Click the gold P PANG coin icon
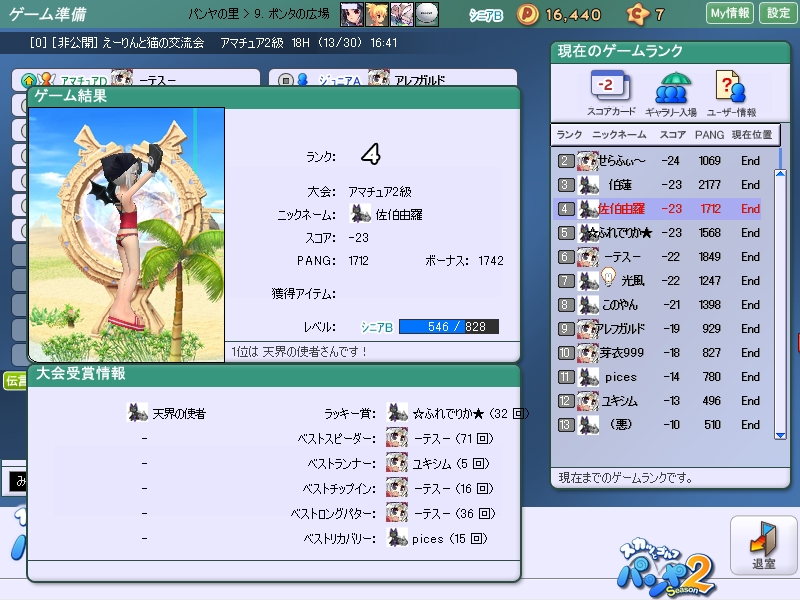This screenshot has width=800, height=600. pyautogui.click(x=528, y=14)
